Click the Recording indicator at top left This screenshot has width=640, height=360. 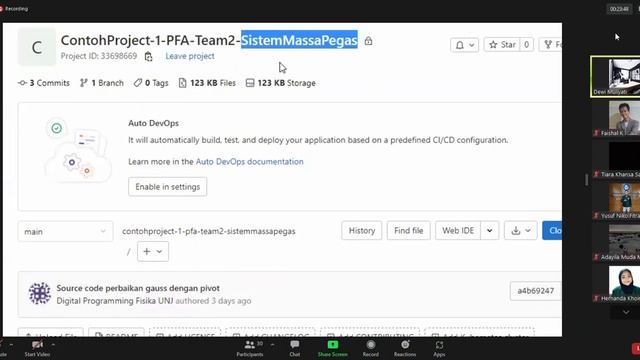click(x=14, y=9)
